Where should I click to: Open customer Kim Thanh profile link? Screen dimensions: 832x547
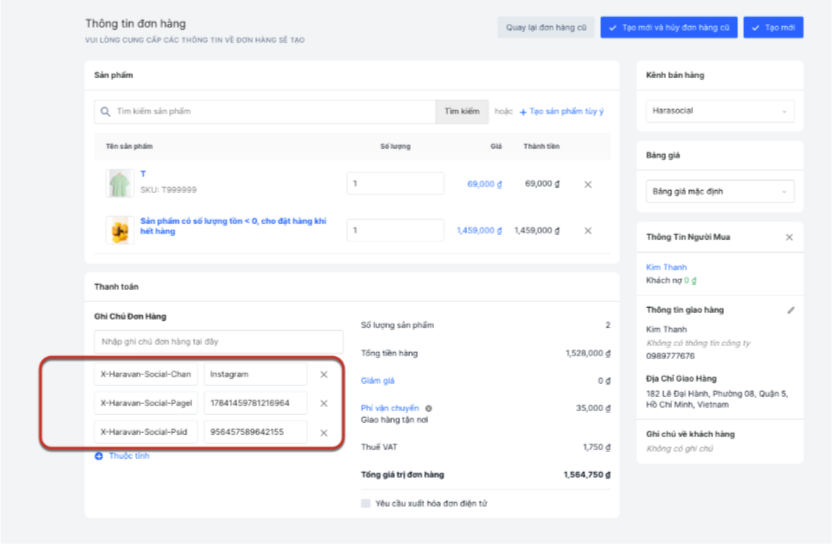[667, 267]
